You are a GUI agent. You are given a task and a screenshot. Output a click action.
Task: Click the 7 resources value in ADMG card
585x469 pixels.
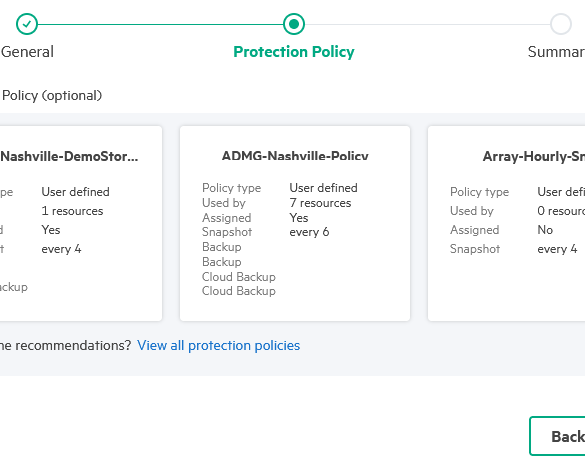320,203
